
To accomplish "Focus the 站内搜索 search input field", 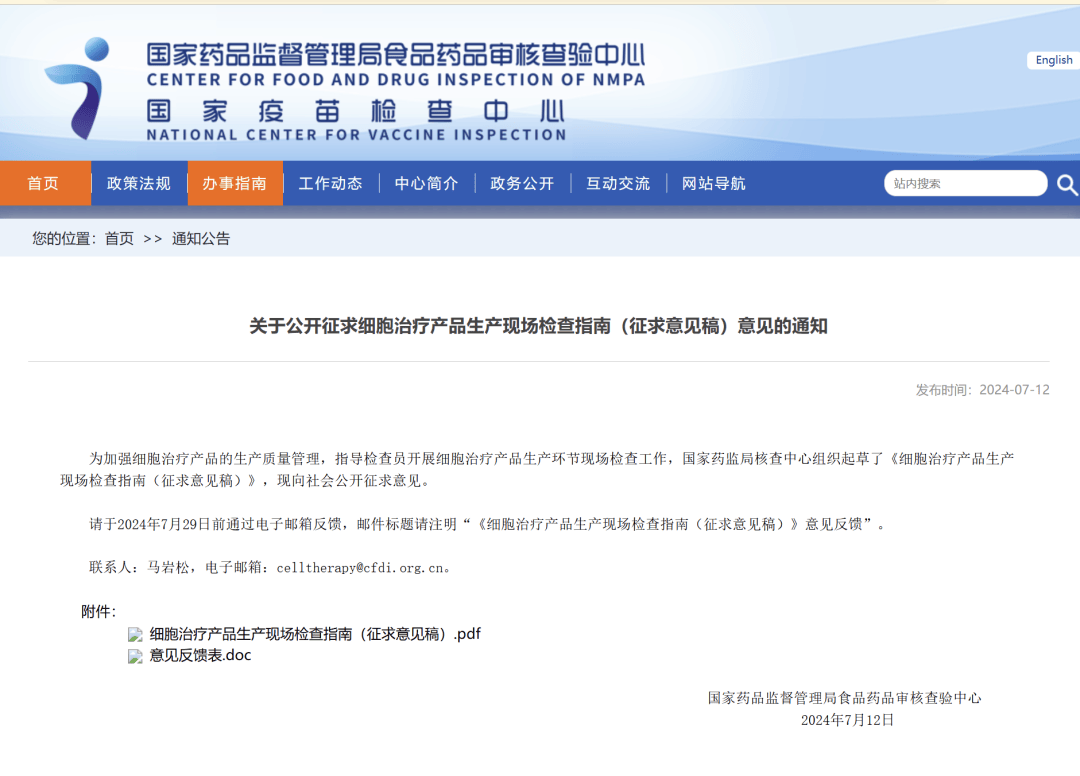I will pyautogui.click(x=963, y=184).
